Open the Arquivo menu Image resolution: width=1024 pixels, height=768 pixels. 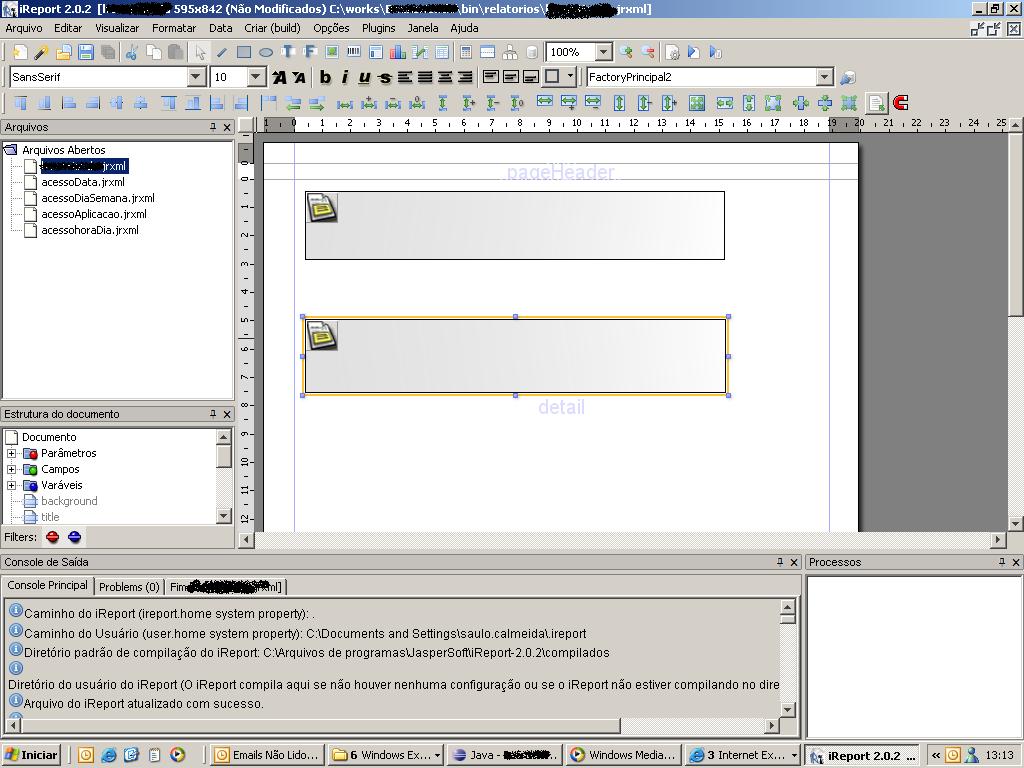(x=24, y=28)
